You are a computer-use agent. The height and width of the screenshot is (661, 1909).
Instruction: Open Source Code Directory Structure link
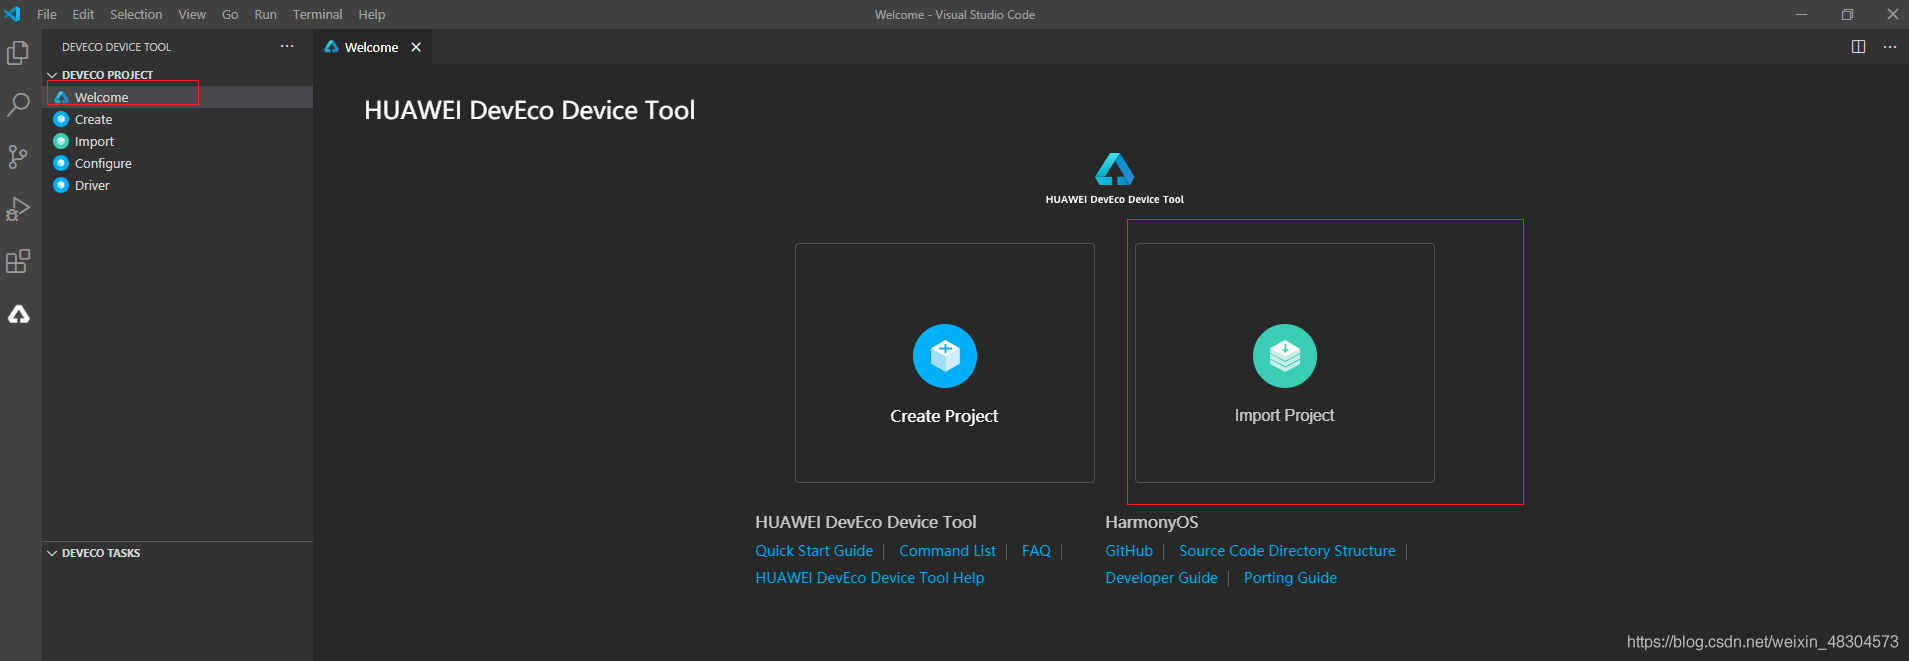coord(1287,551)
